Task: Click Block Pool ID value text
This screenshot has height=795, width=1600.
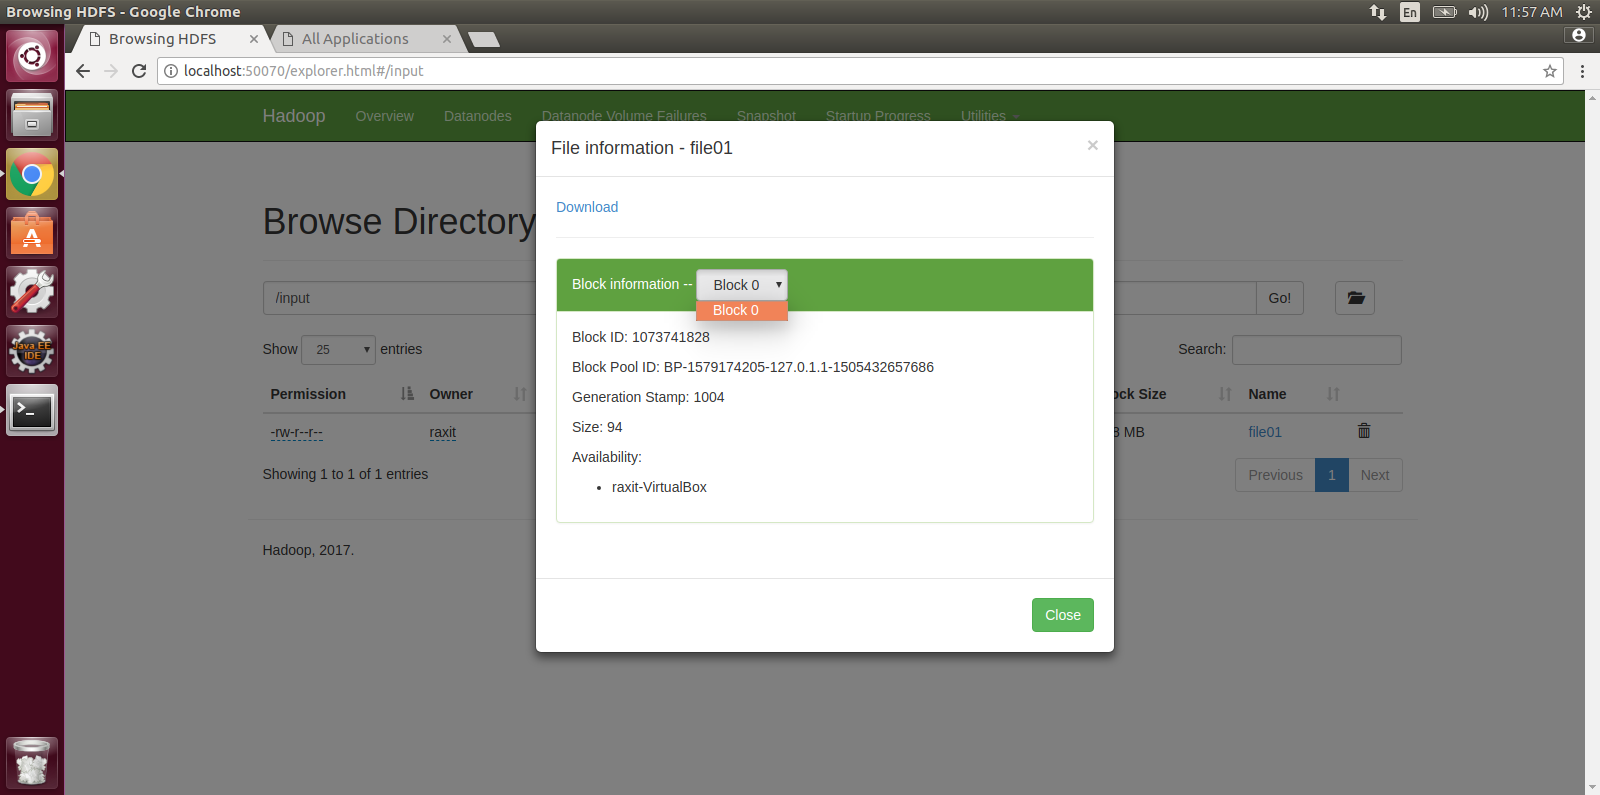Action: (x=799, y=367)
